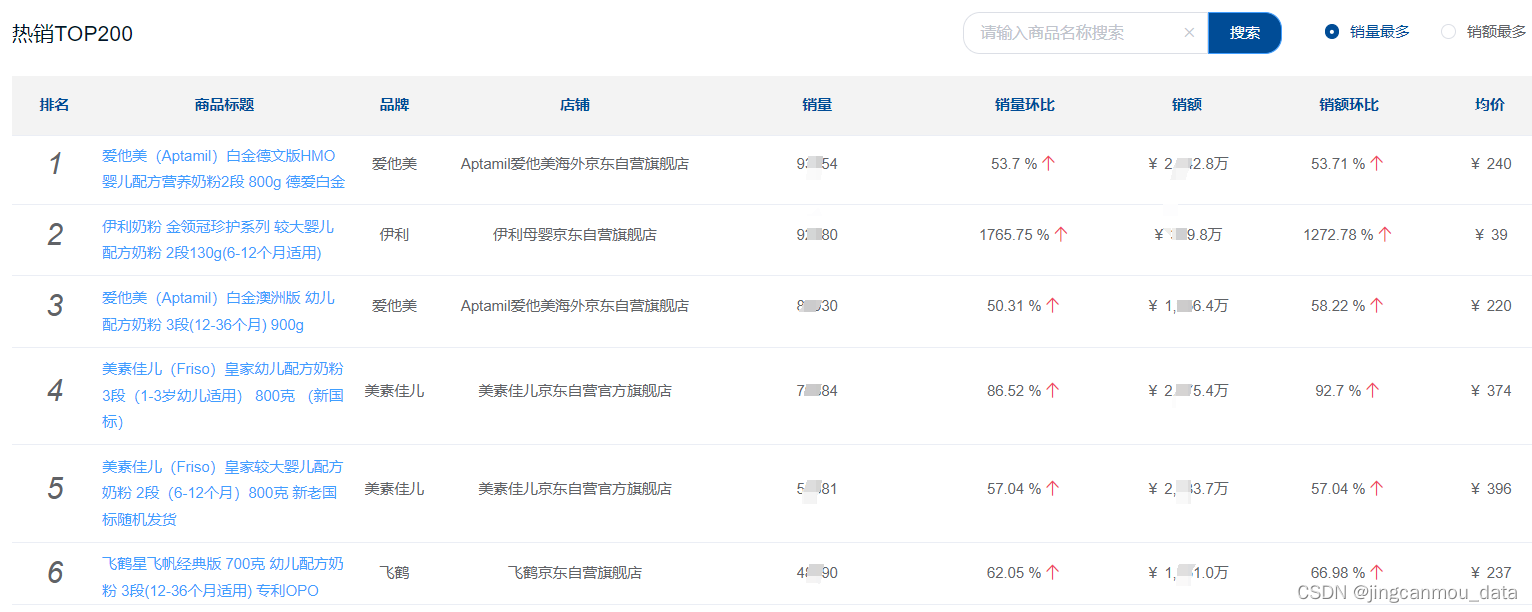Click the 销量环比 column header
The image size is (1532, 612).
1025,105
